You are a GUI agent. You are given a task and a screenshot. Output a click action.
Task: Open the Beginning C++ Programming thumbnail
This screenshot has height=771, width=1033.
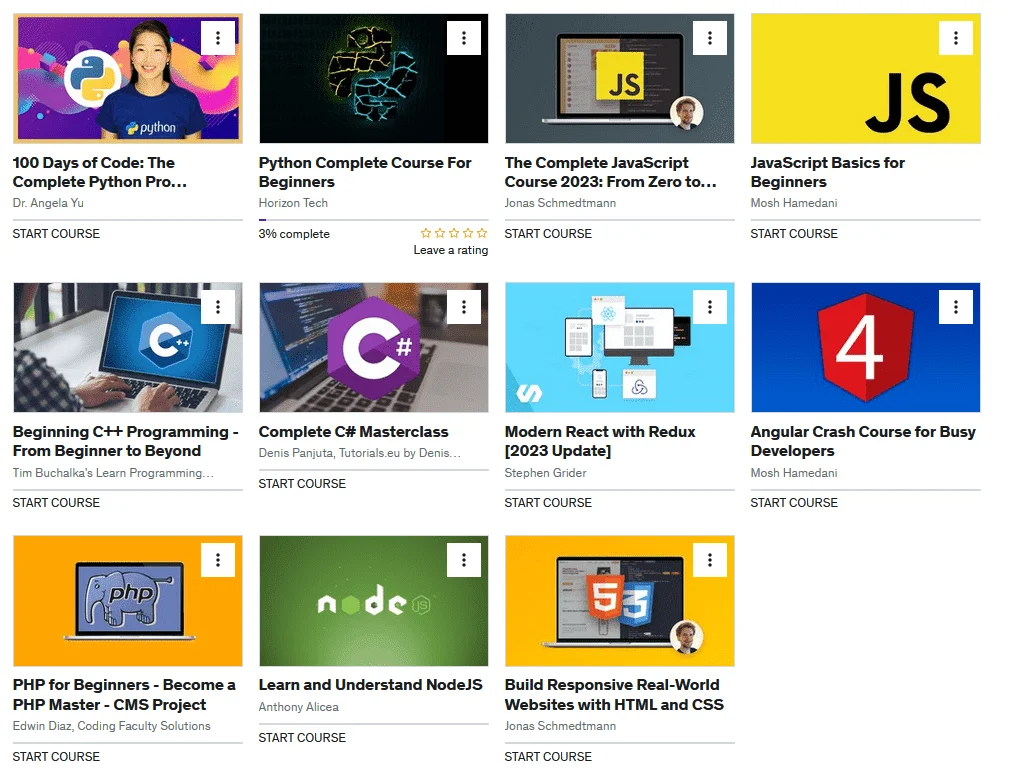(128, 347)
